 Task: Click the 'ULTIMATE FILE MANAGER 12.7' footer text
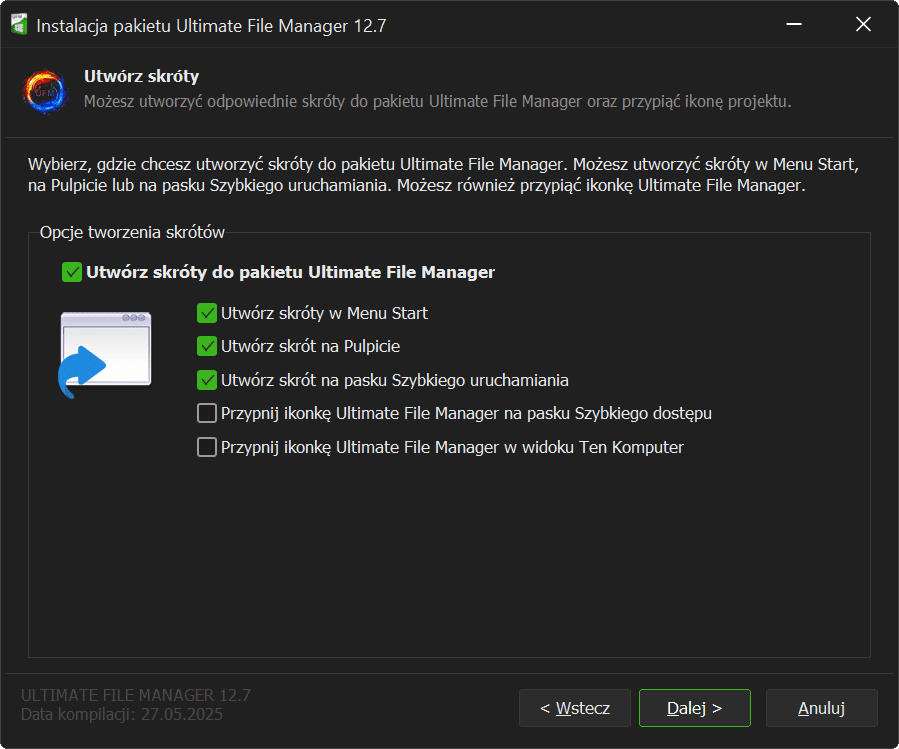136,695
